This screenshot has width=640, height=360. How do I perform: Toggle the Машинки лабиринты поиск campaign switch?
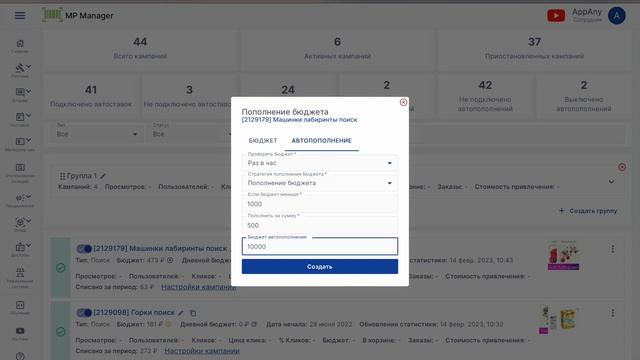pos(84,249)
